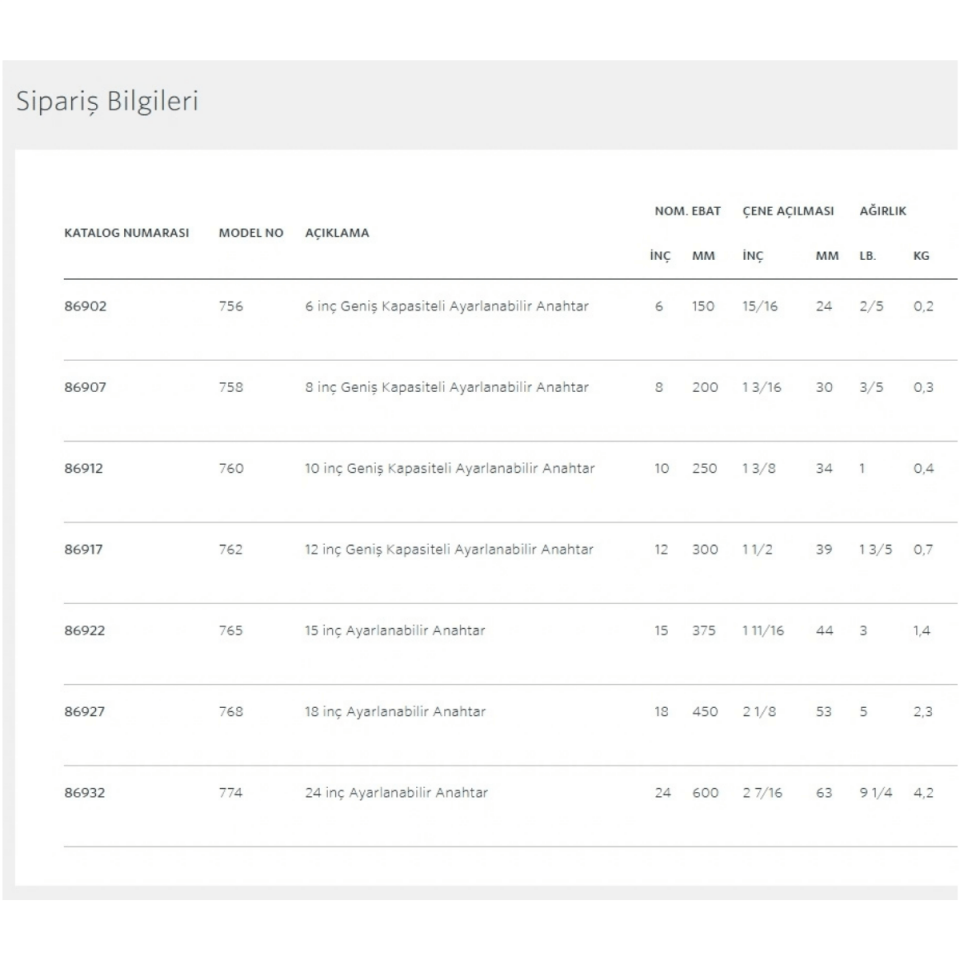Click model number 756
Screen dimensions: 960x960
tap(231, 306)
